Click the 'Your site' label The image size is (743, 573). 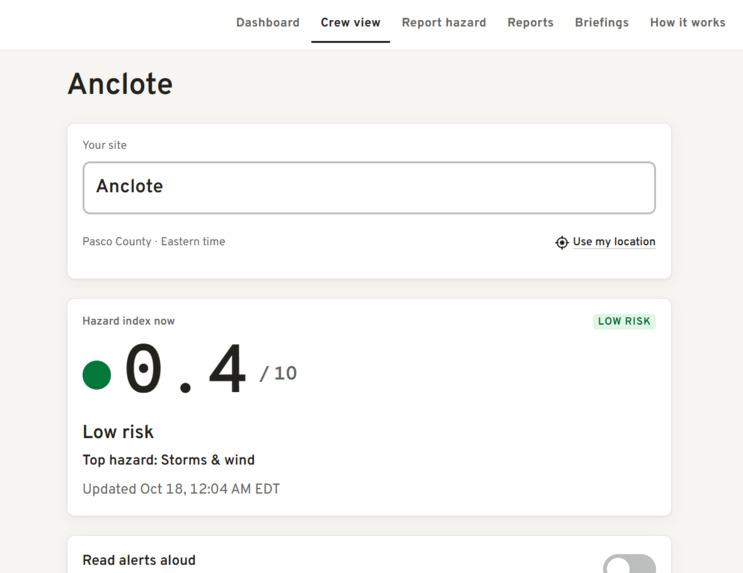coord(104,145)
